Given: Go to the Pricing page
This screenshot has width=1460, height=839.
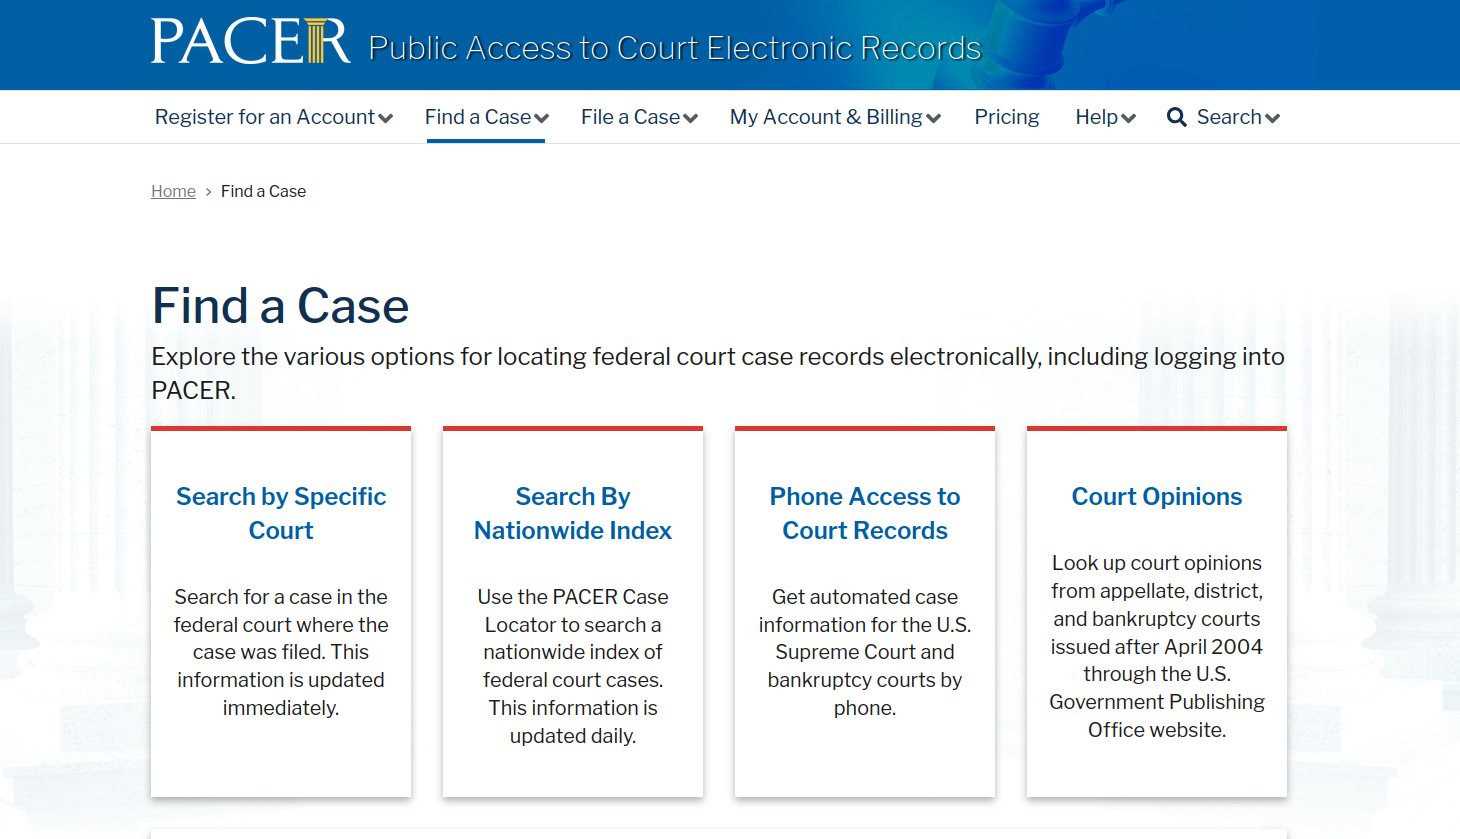Looking at the screenshot, I should 1007,117.
